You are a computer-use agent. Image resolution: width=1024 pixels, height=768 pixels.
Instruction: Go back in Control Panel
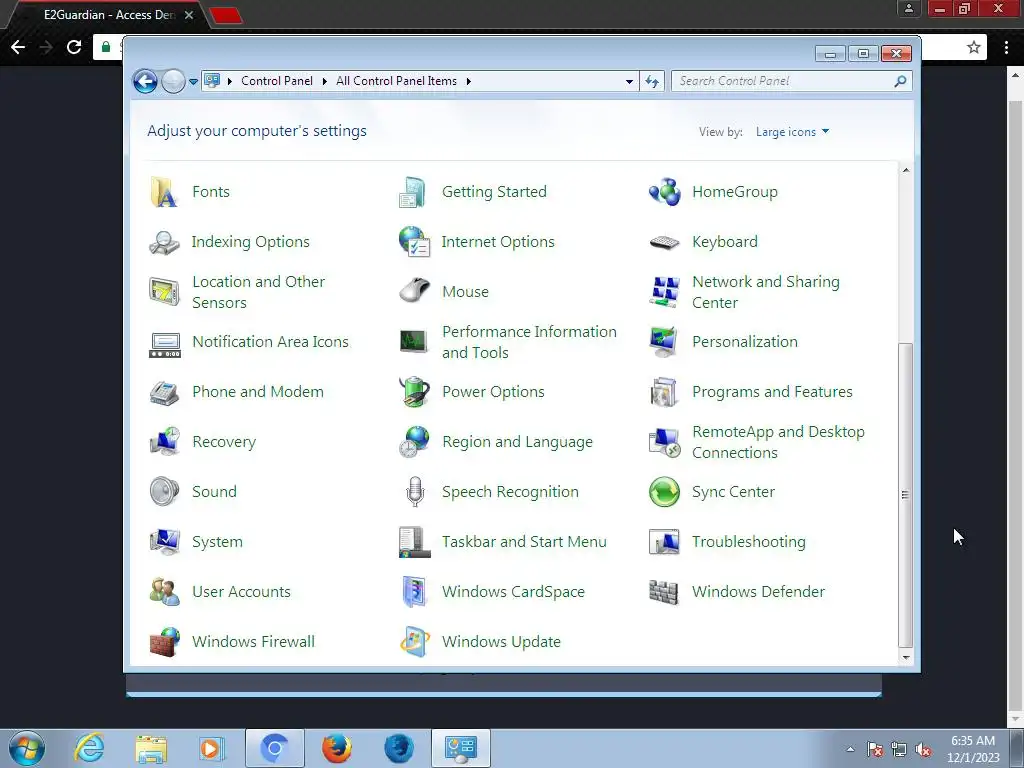(x=145, y=82)
